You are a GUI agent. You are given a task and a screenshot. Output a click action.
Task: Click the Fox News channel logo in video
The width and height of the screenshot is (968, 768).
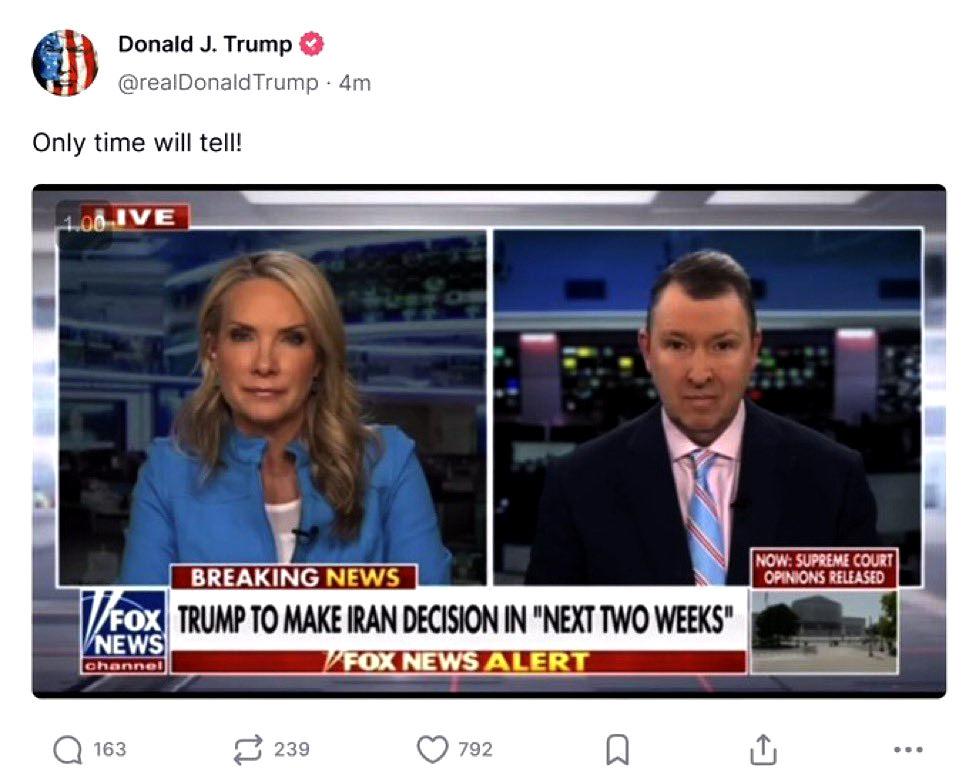(x=124, y=632)
